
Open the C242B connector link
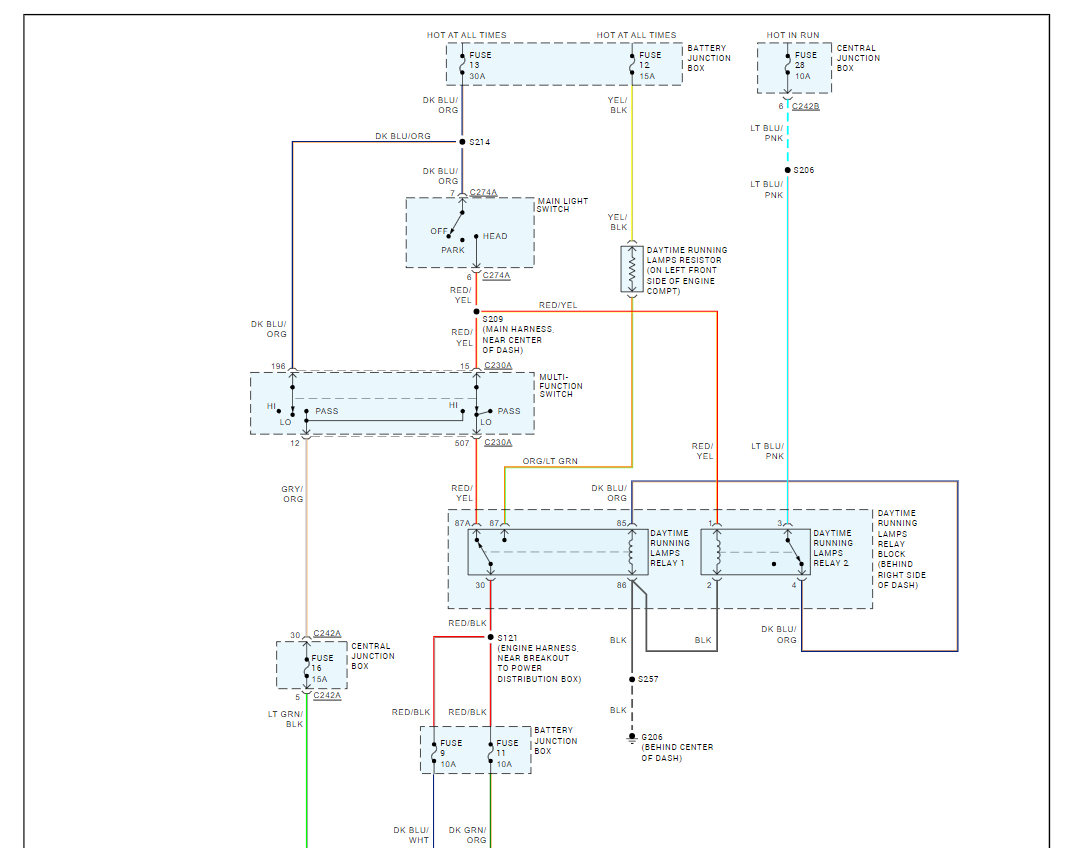805,106
